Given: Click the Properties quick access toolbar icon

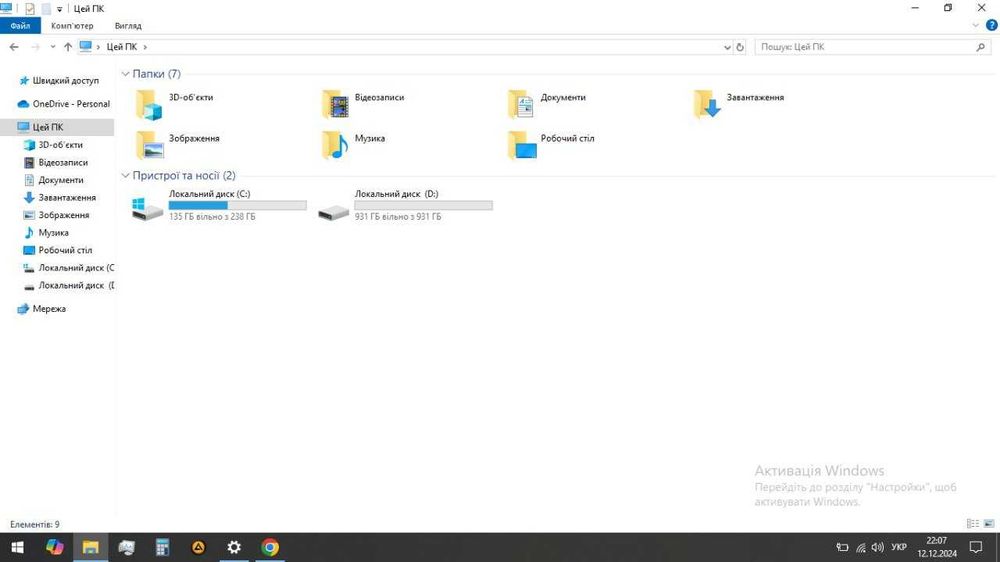Looking at the screenshot, I should [29, 9].
